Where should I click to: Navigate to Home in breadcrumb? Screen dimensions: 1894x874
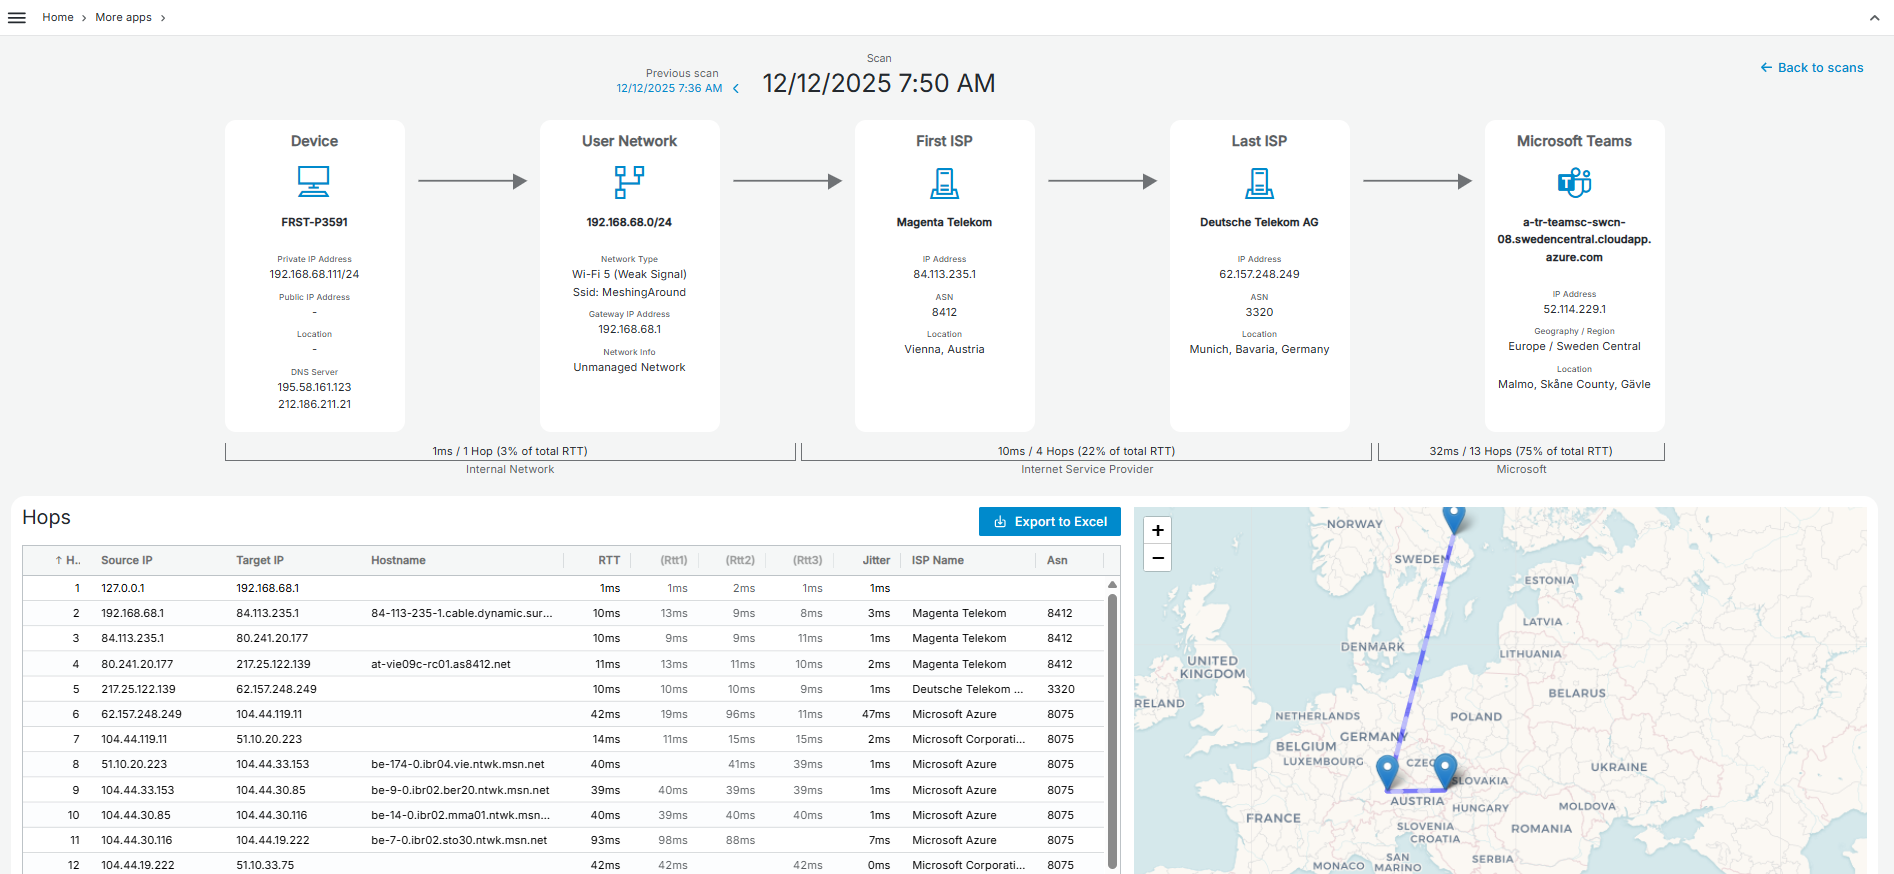[x=58, y=18]
